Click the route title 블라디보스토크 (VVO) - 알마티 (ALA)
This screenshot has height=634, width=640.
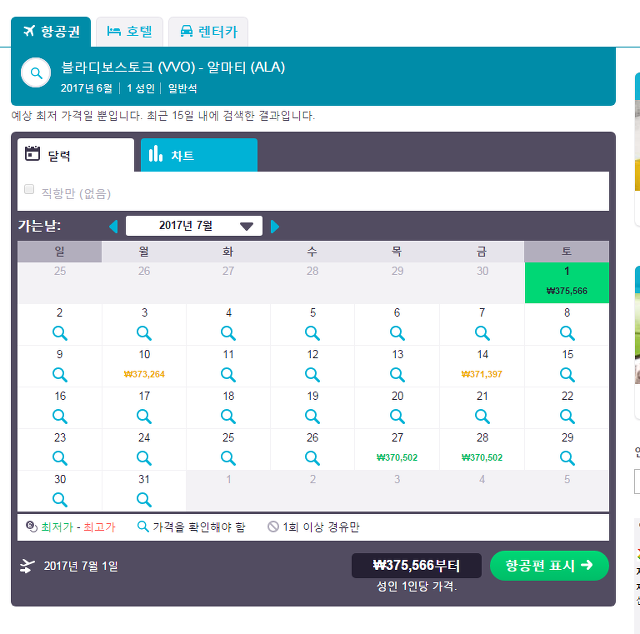[173, 67]
